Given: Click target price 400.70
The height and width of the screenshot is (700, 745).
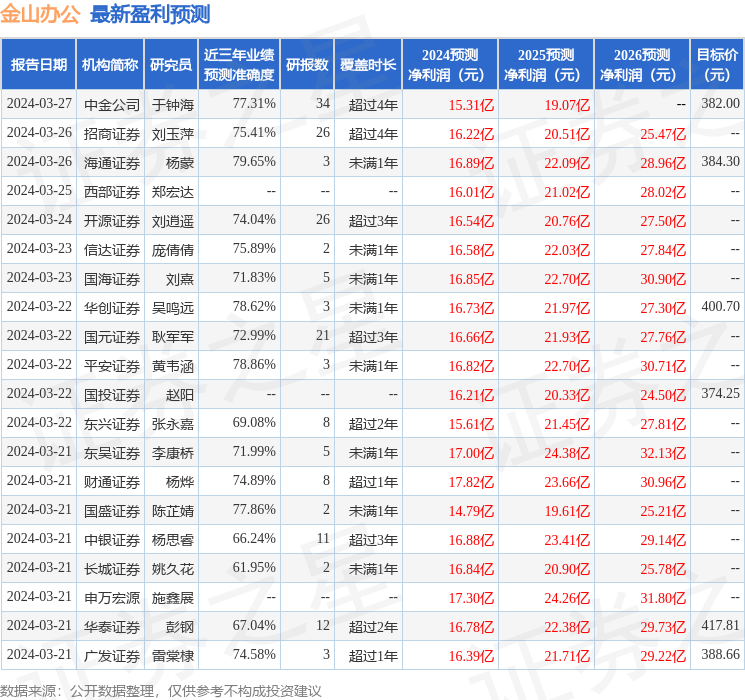Looking at the screenshot, I should [x=720, y=306].
